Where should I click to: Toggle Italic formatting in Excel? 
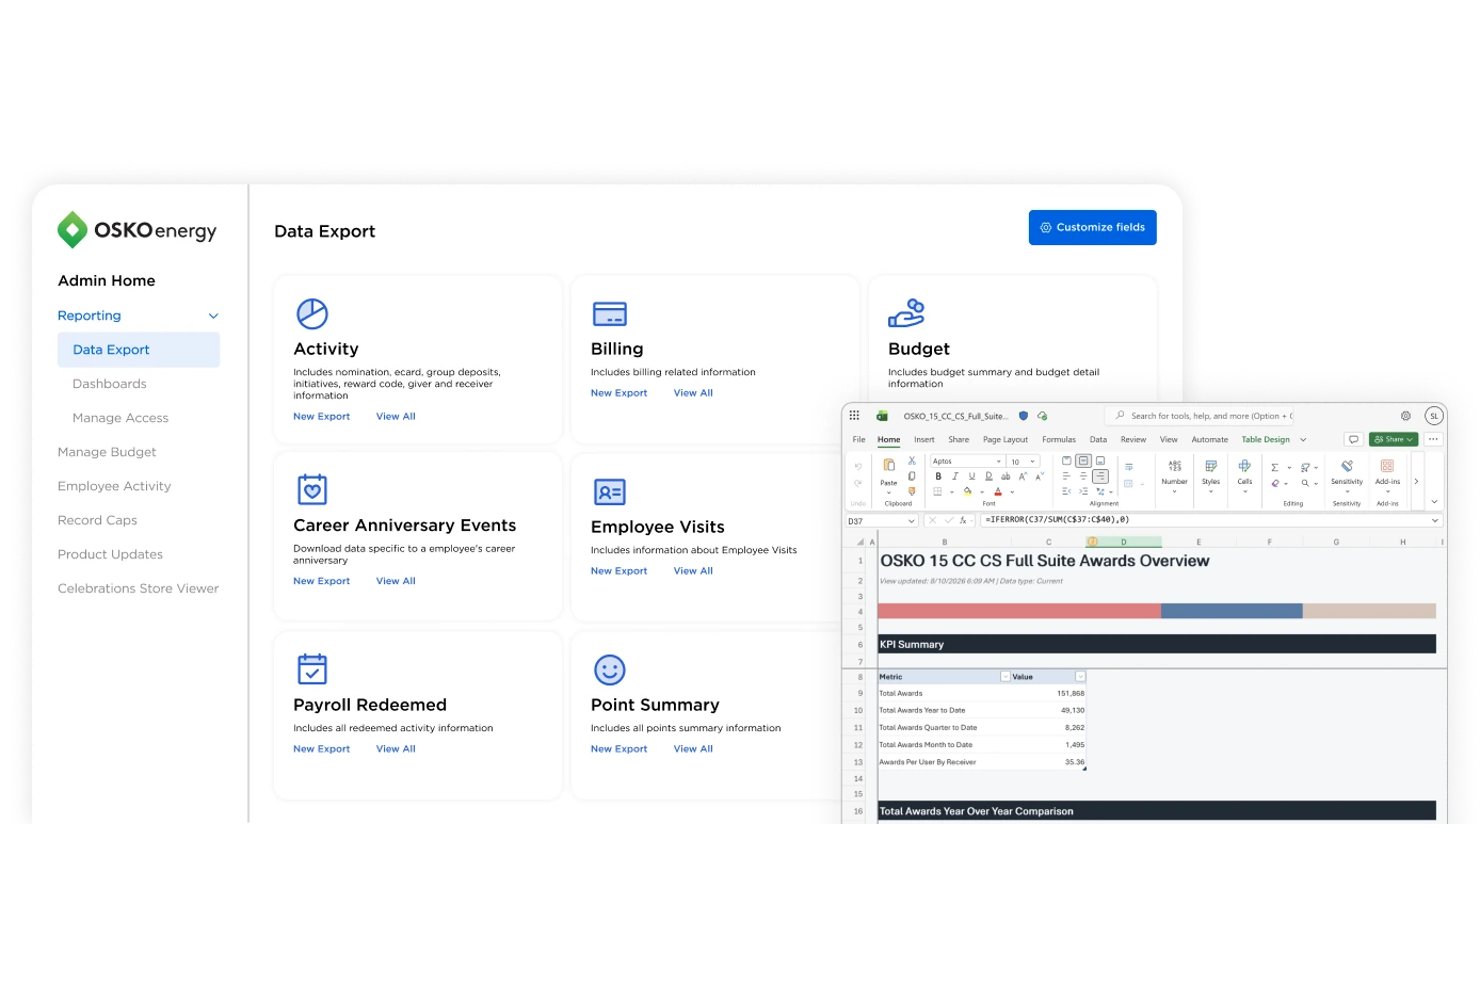pos(955,476)
